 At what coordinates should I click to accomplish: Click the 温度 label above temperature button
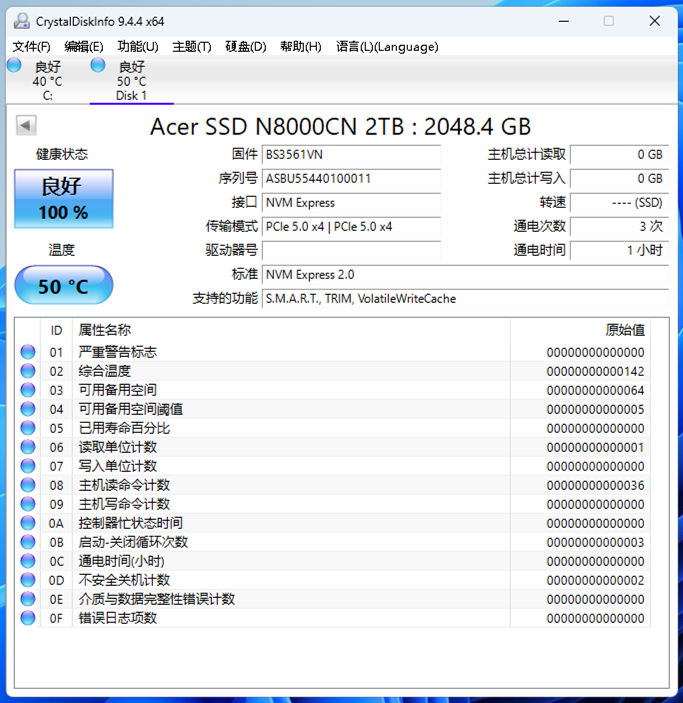point(62,250)
